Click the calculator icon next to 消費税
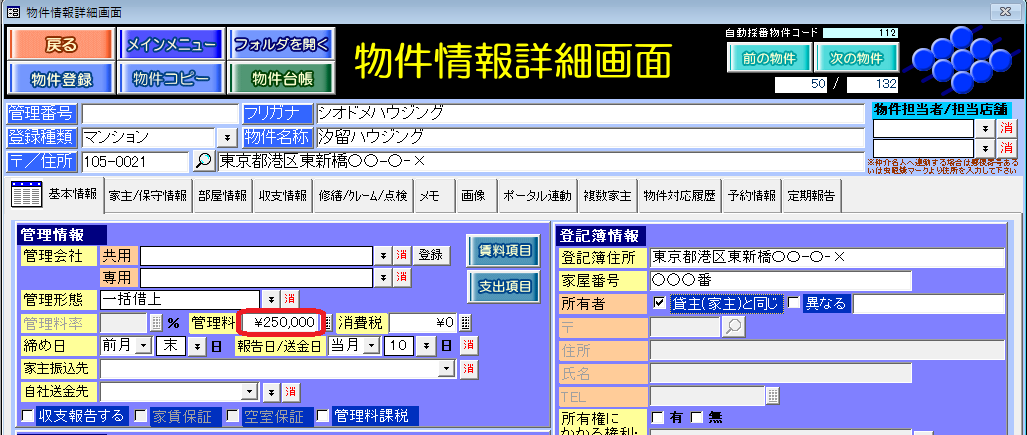 [465, 322]
